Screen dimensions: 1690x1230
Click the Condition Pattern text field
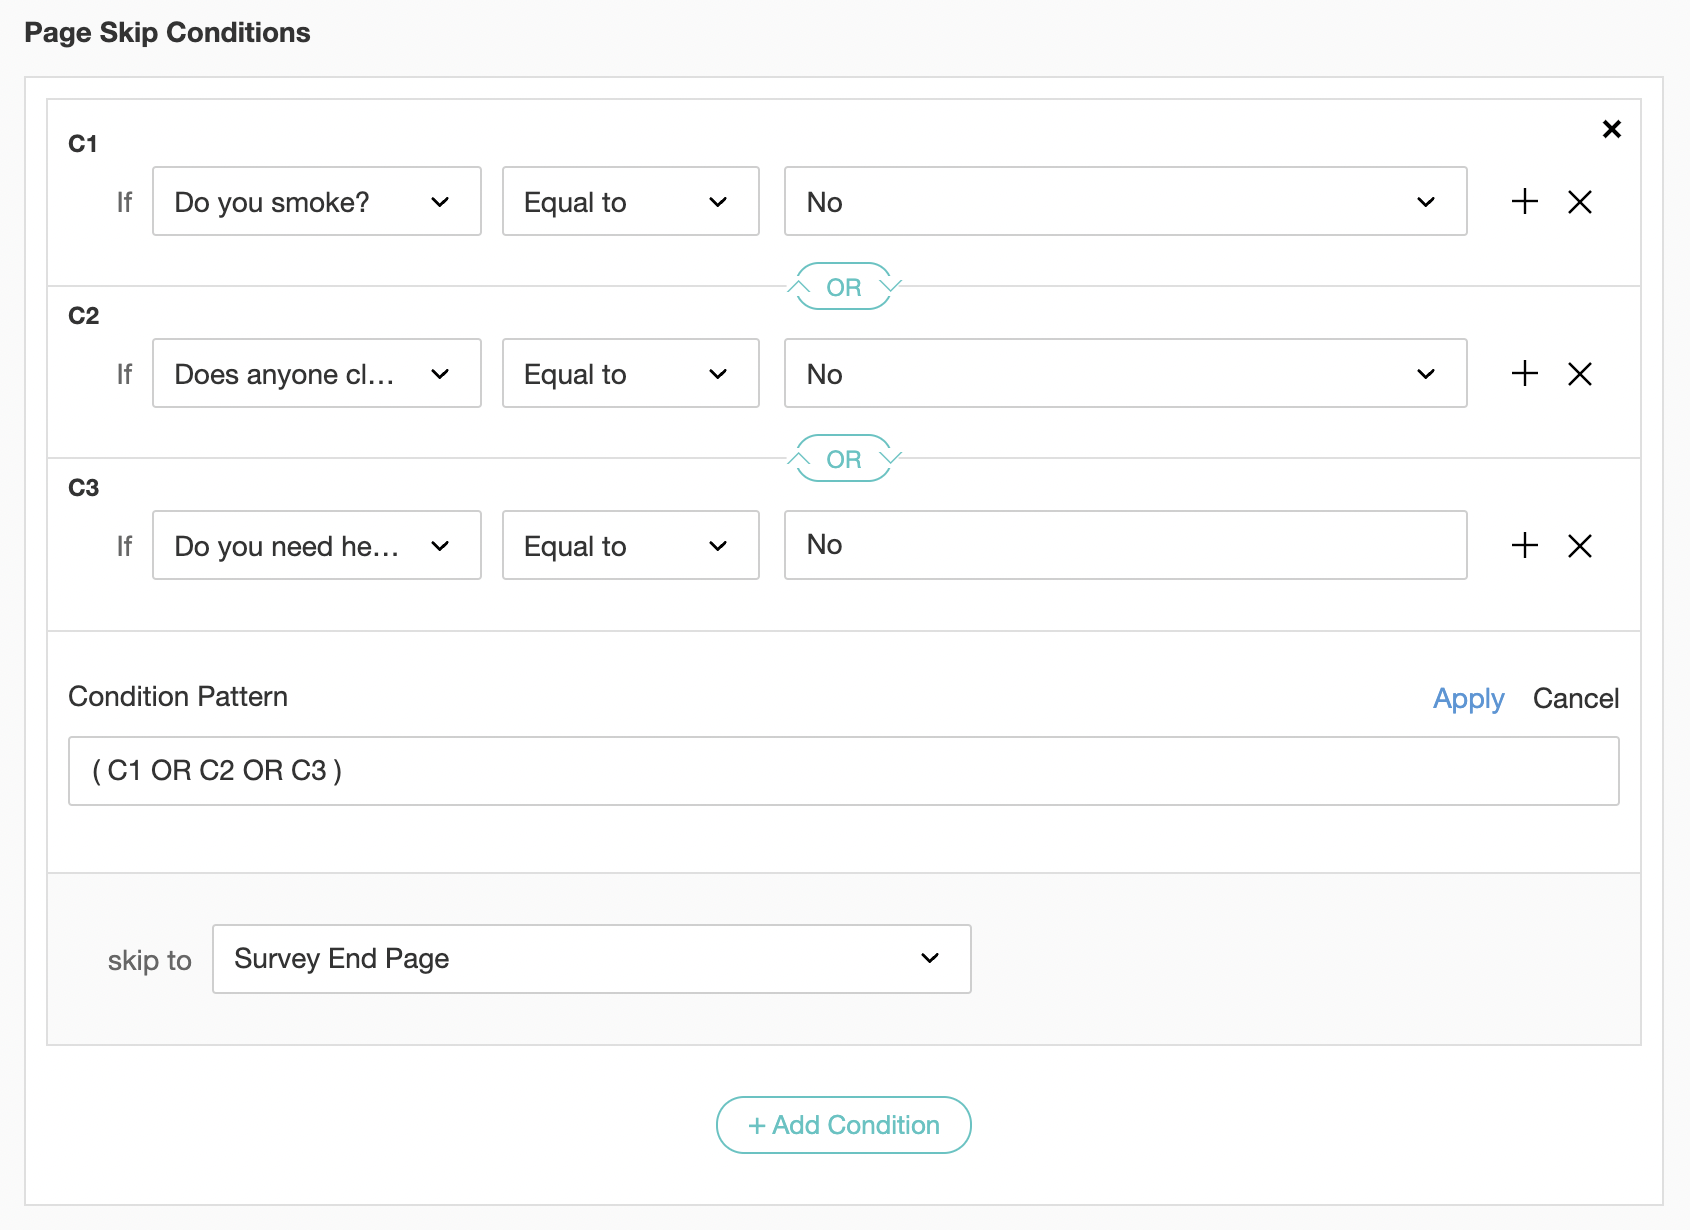coord(843,771)
